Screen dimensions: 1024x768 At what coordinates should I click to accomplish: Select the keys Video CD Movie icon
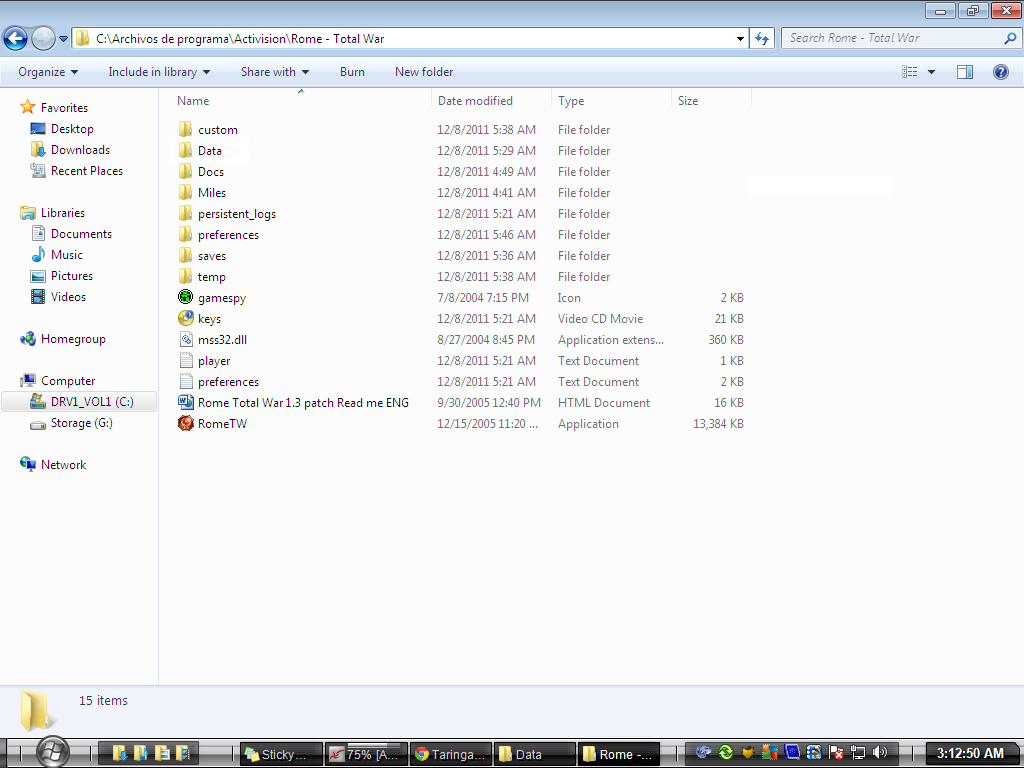185,318
